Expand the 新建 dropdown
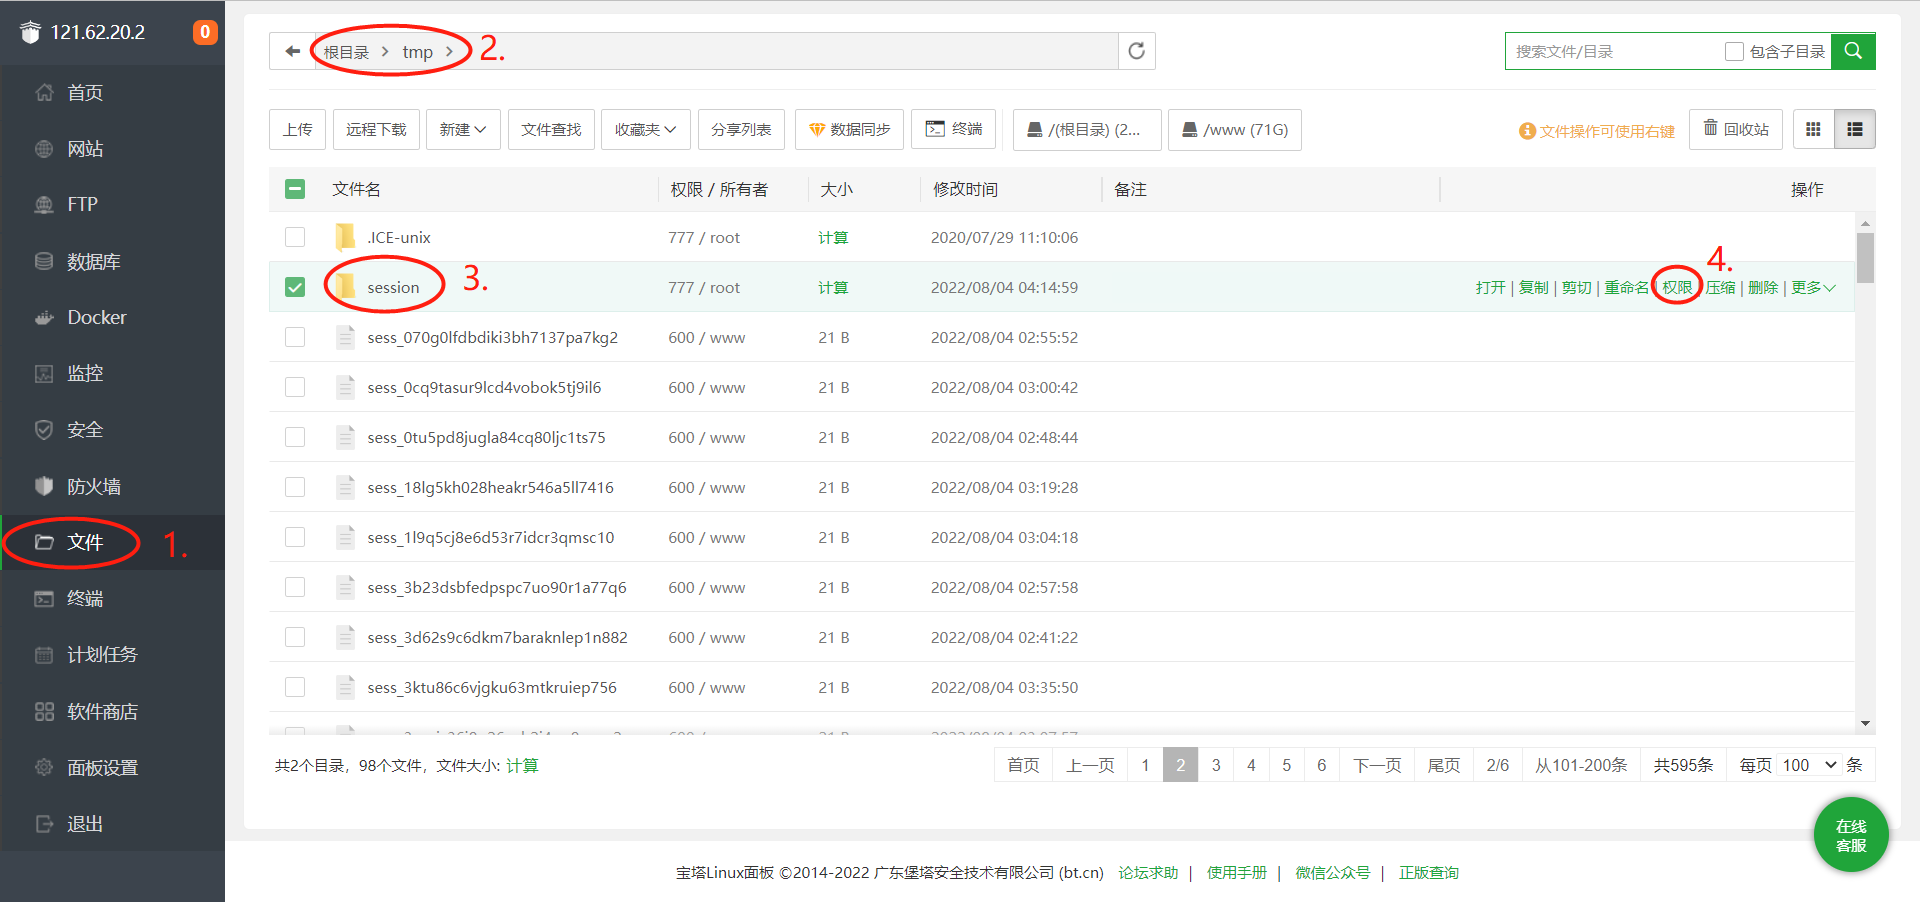This screenshot has width=1920, height=902. (x=462, y=129)
